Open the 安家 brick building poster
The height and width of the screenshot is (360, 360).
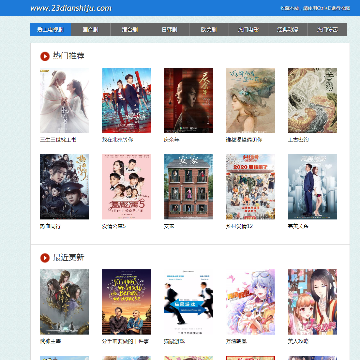point(188,186)
